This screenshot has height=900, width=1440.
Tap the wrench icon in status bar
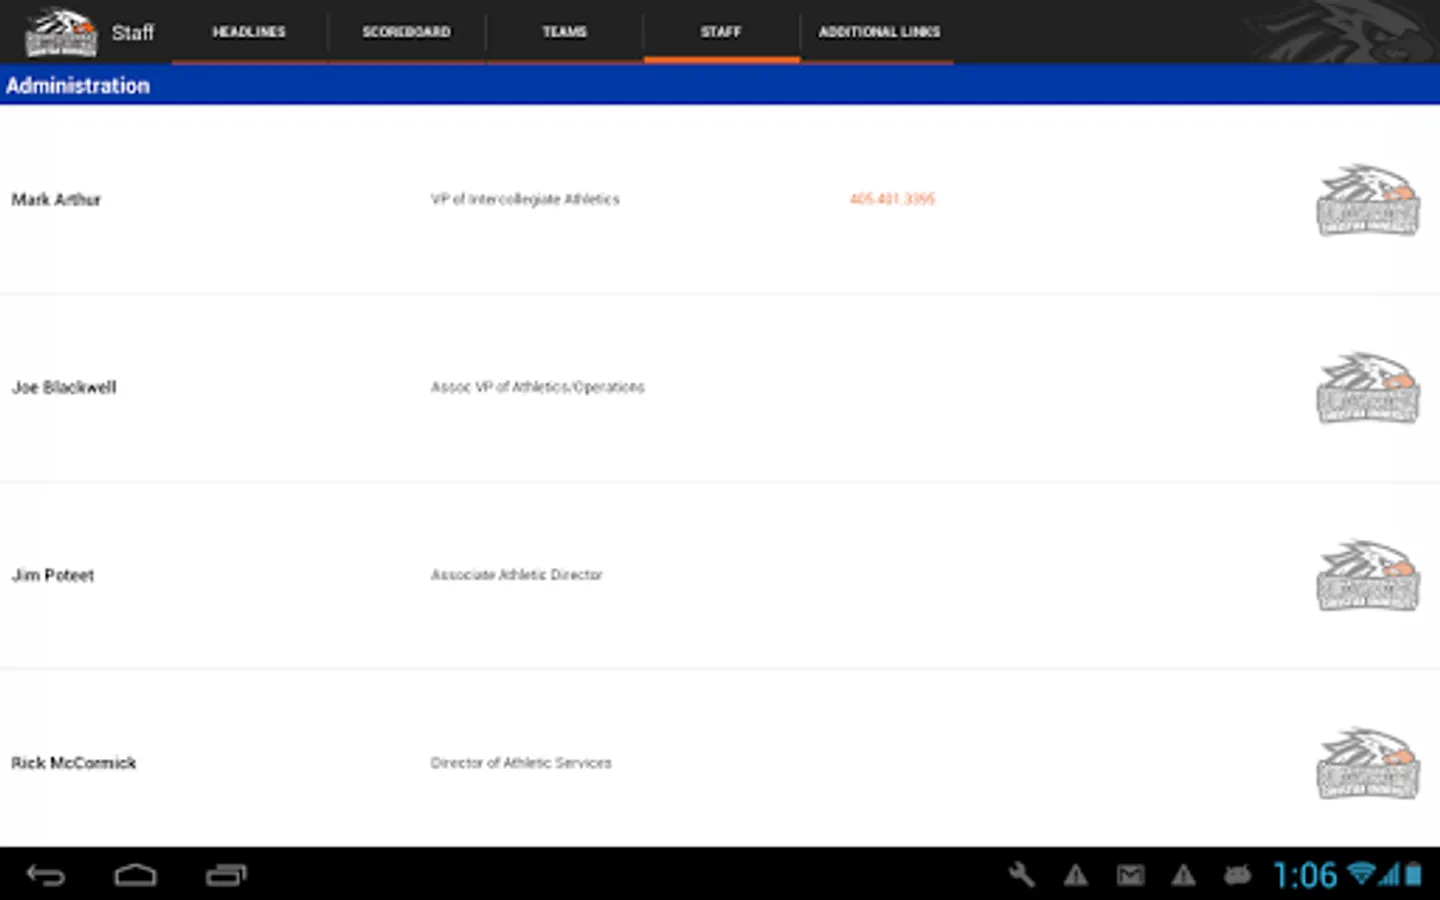tap(1022, 875)
